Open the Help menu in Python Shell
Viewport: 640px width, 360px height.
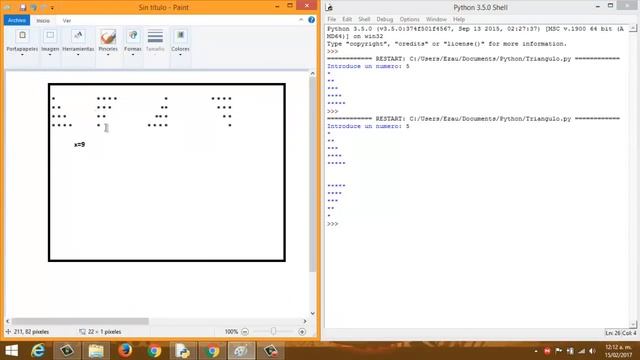click(x=459, y=19)
